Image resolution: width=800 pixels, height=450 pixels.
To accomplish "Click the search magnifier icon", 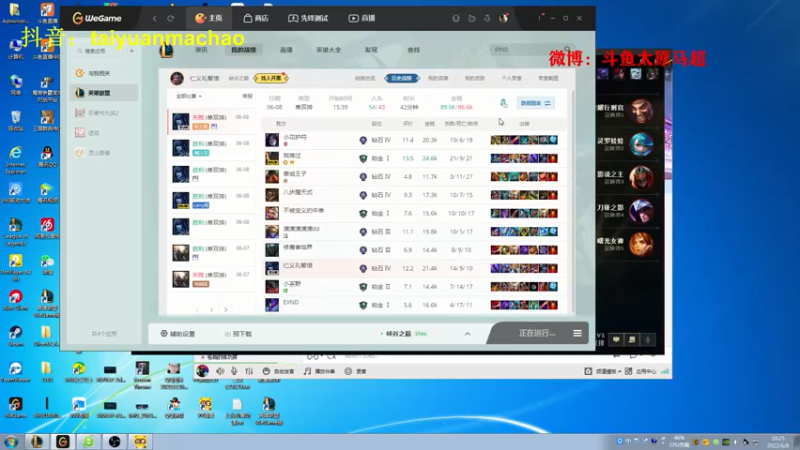I will coord(567,49).
